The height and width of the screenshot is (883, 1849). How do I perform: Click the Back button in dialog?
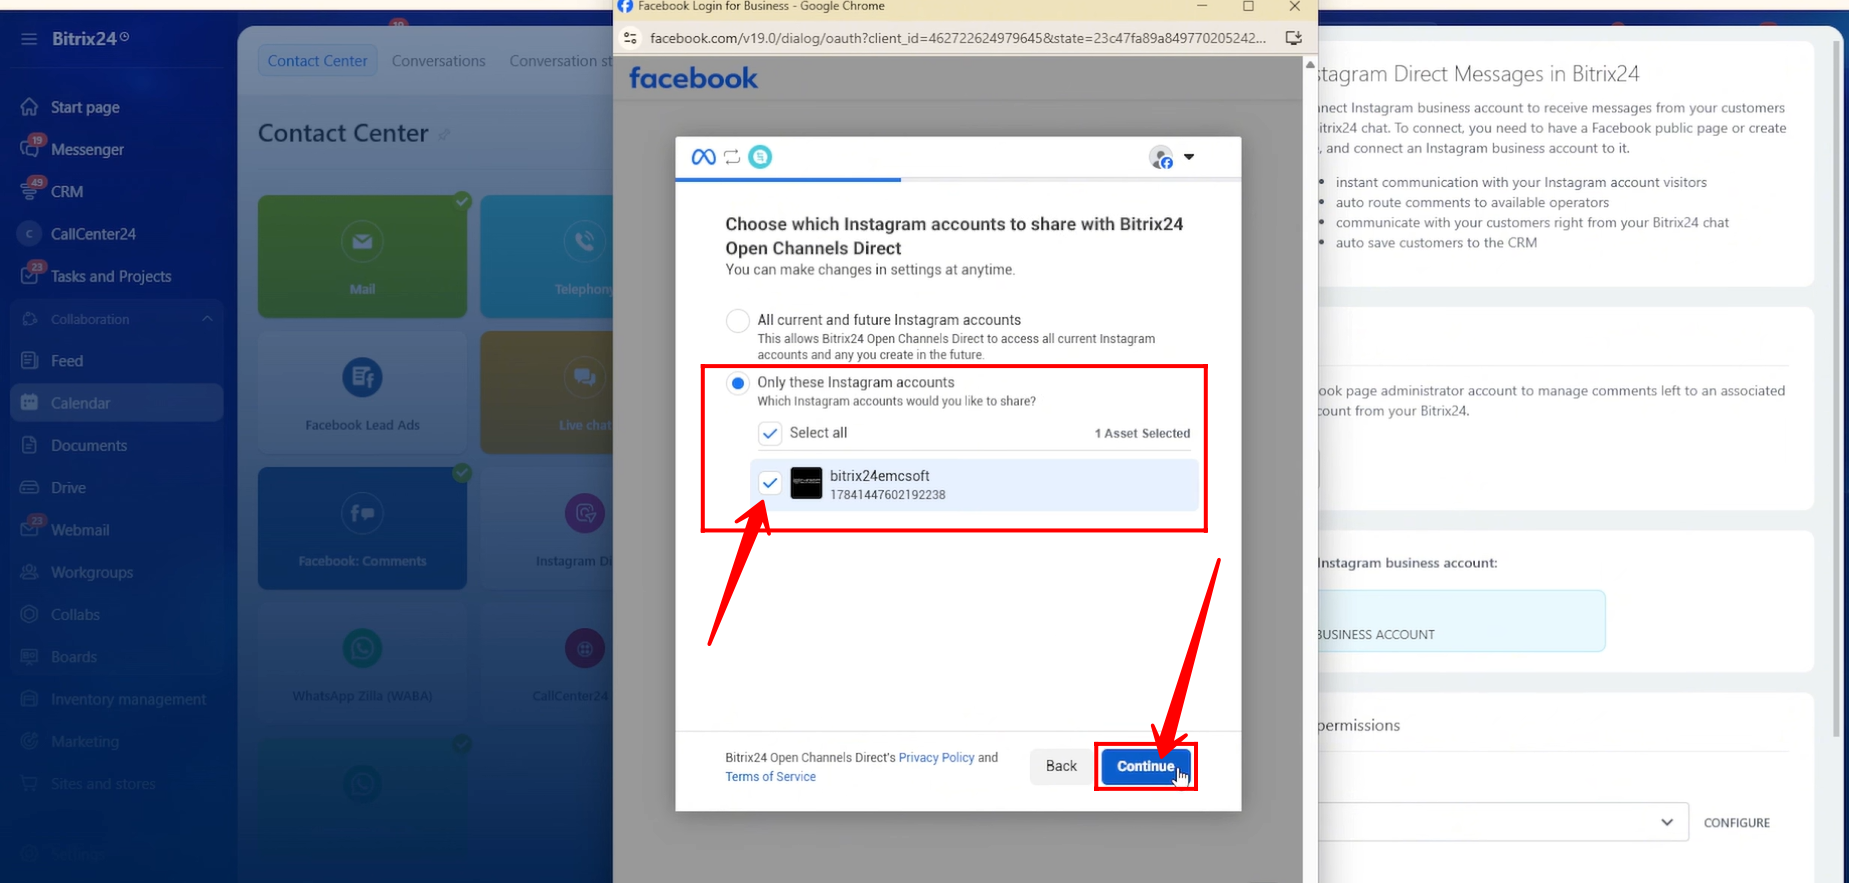click(1061, 766)
